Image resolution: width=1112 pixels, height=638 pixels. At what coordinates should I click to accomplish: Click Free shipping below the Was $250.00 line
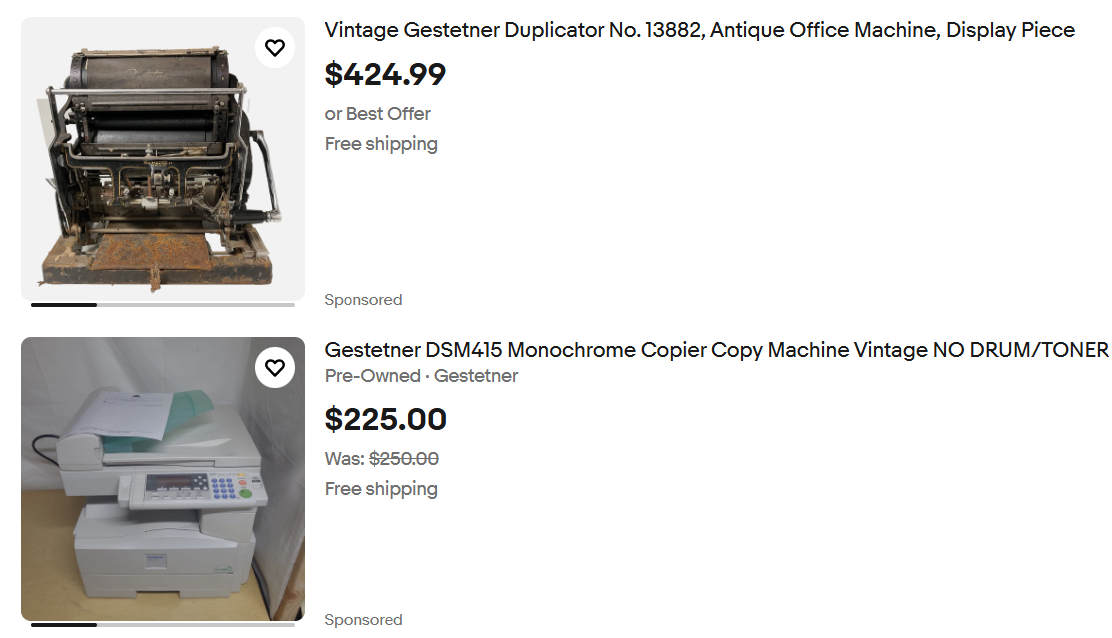click(381, 489)
